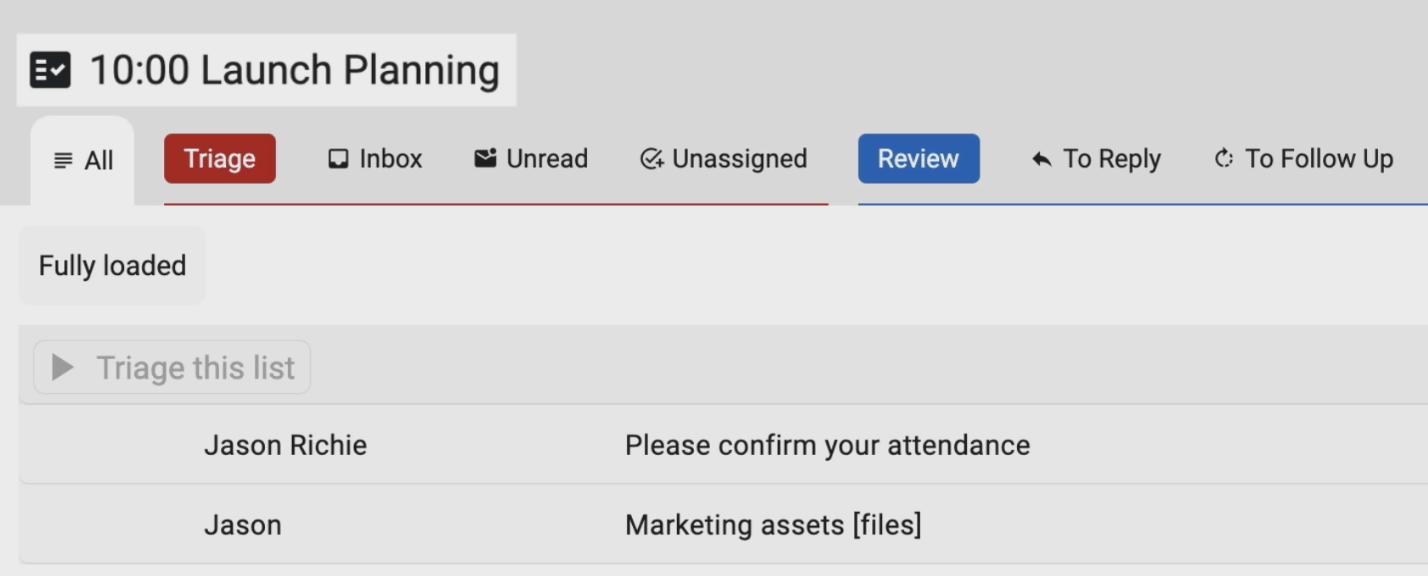Switch to the red Triage tab
The width and height of the screenshot is (1428, 576).
(x=220, y=159)
